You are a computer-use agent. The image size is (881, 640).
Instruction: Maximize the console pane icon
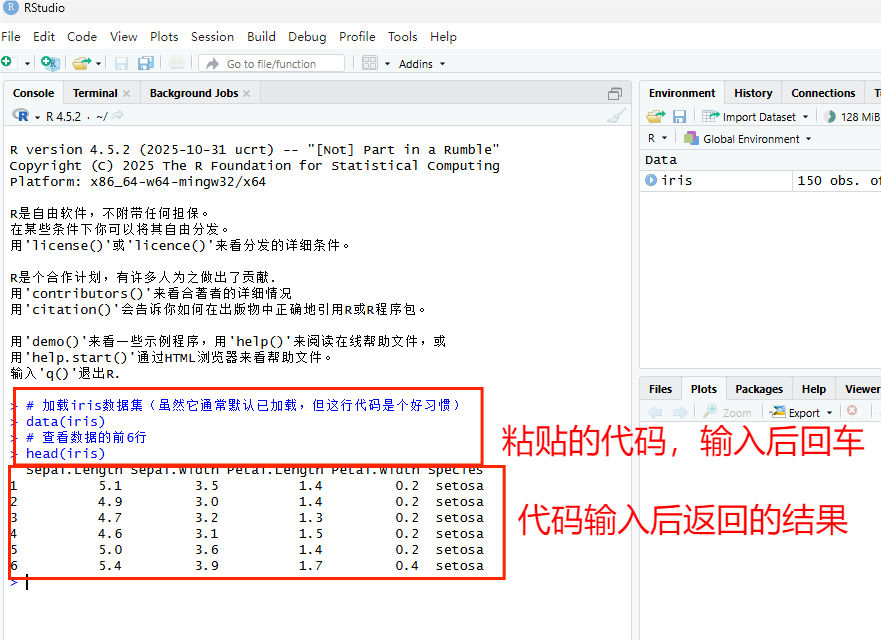pos(615,94)
